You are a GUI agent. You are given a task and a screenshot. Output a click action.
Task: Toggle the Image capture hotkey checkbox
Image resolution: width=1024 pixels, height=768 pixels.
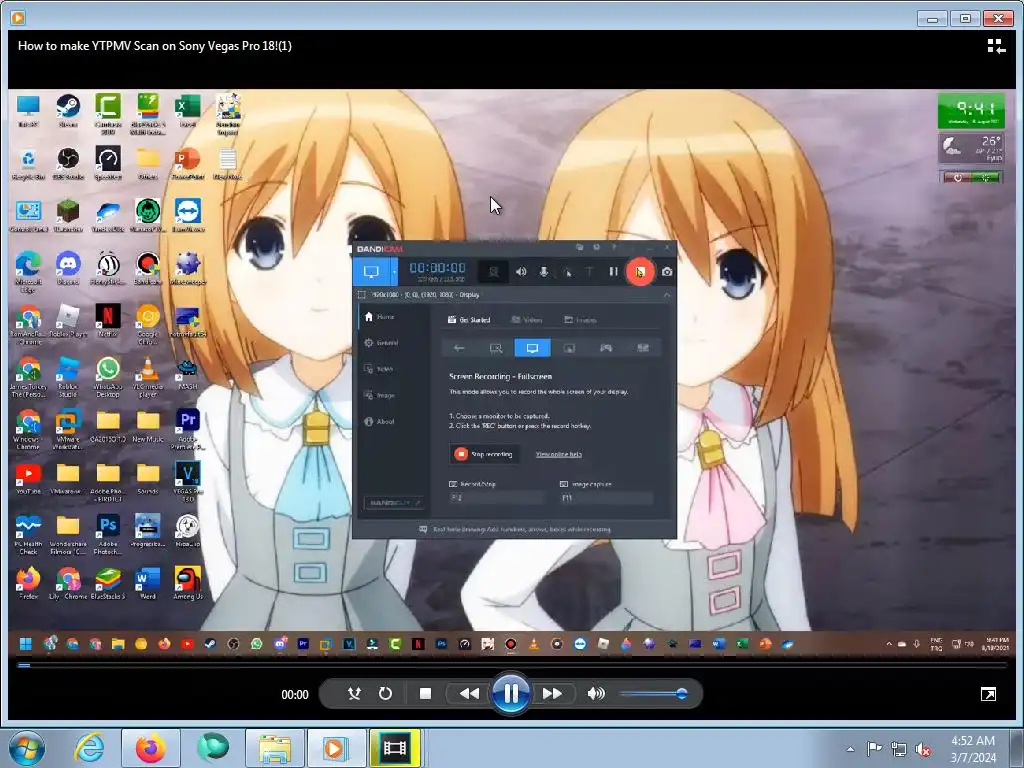click(564, 484)
